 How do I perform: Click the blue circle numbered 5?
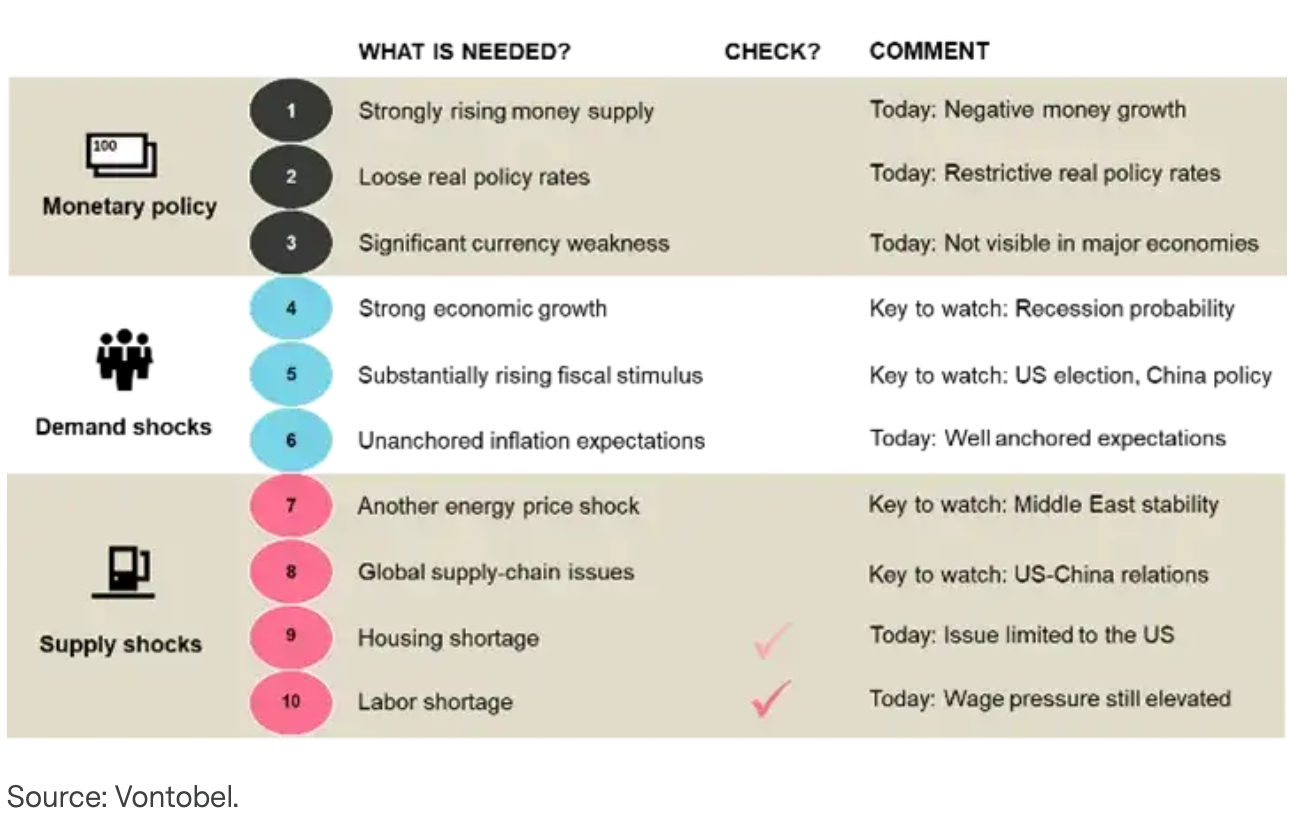coord(291,374)
